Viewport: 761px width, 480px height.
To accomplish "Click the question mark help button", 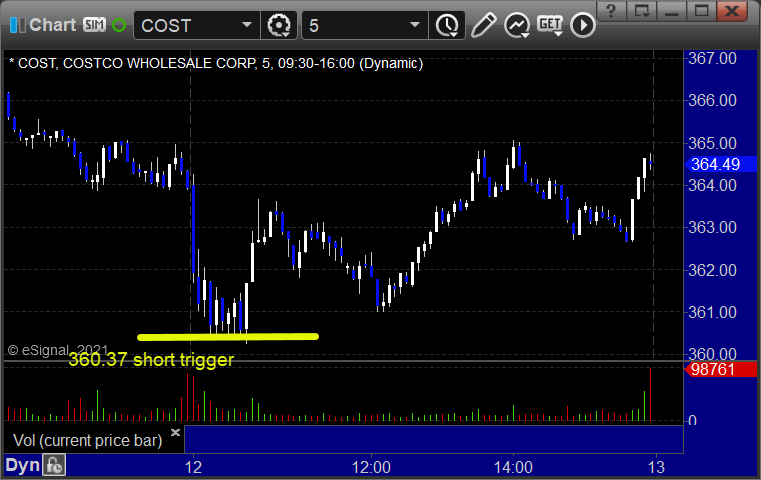I will coord(611,11).
